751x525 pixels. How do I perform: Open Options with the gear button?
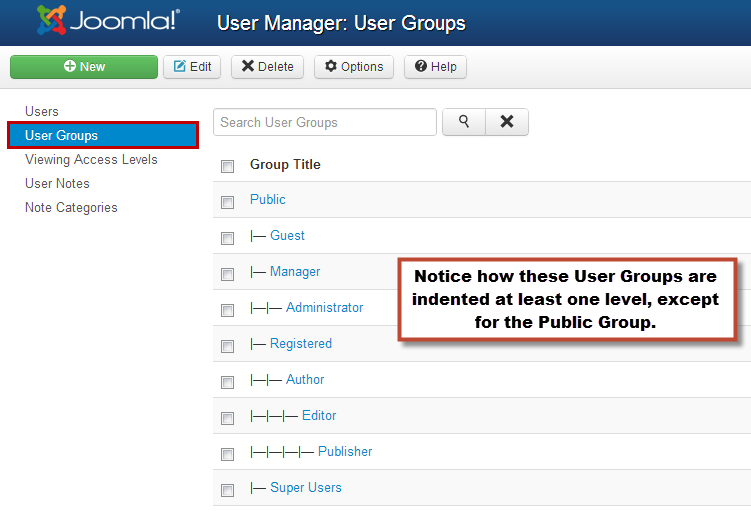[354, 67]
